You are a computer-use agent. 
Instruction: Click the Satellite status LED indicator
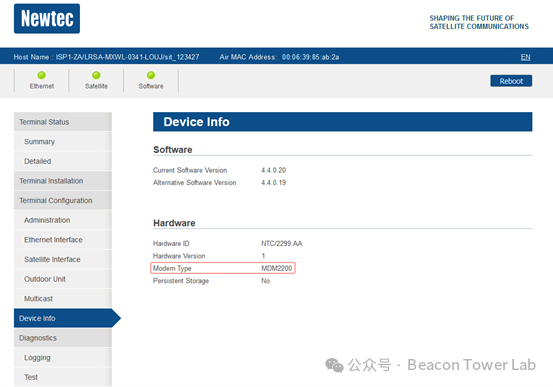96,75
